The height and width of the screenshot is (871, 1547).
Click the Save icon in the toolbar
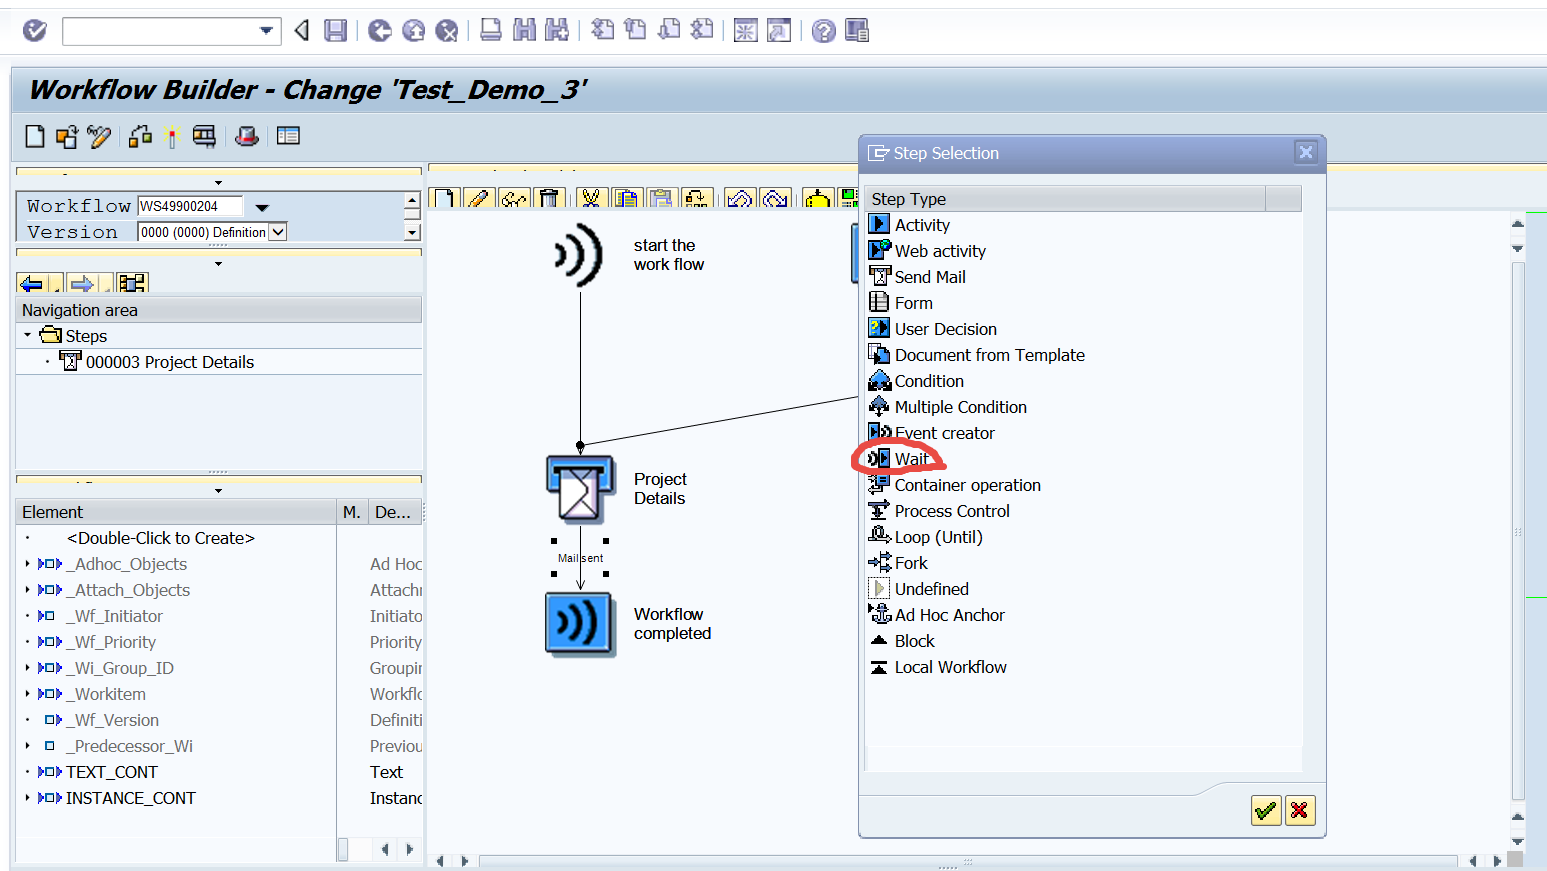pyautogui.click(x=335, y=30)
